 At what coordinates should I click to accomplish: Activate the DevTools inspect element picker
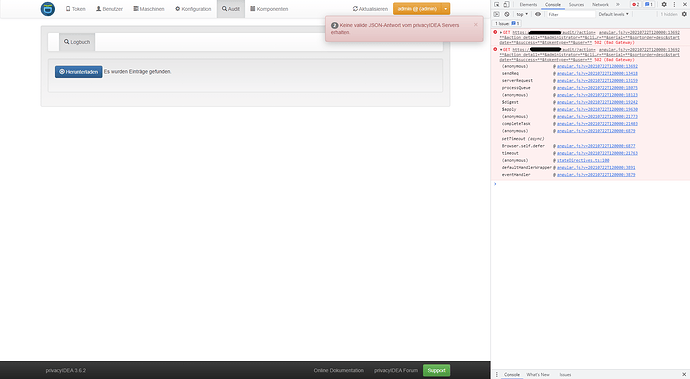pos(497,4)
